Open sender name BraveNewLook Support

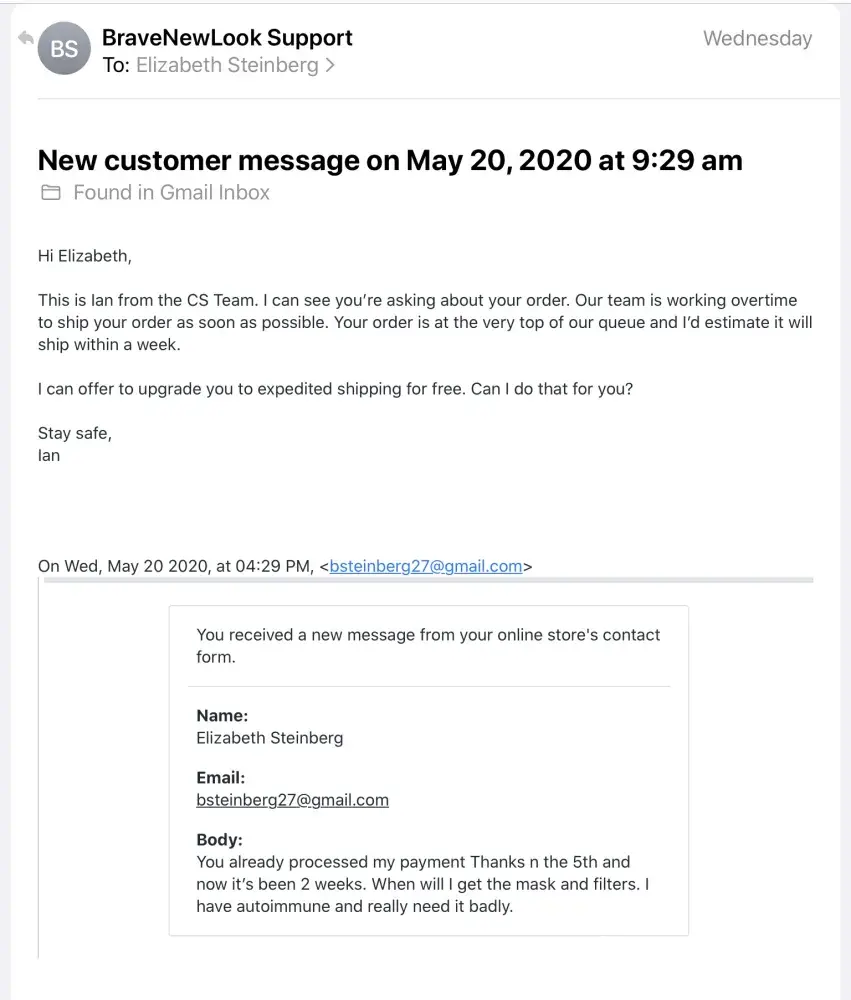pos(227,38)
